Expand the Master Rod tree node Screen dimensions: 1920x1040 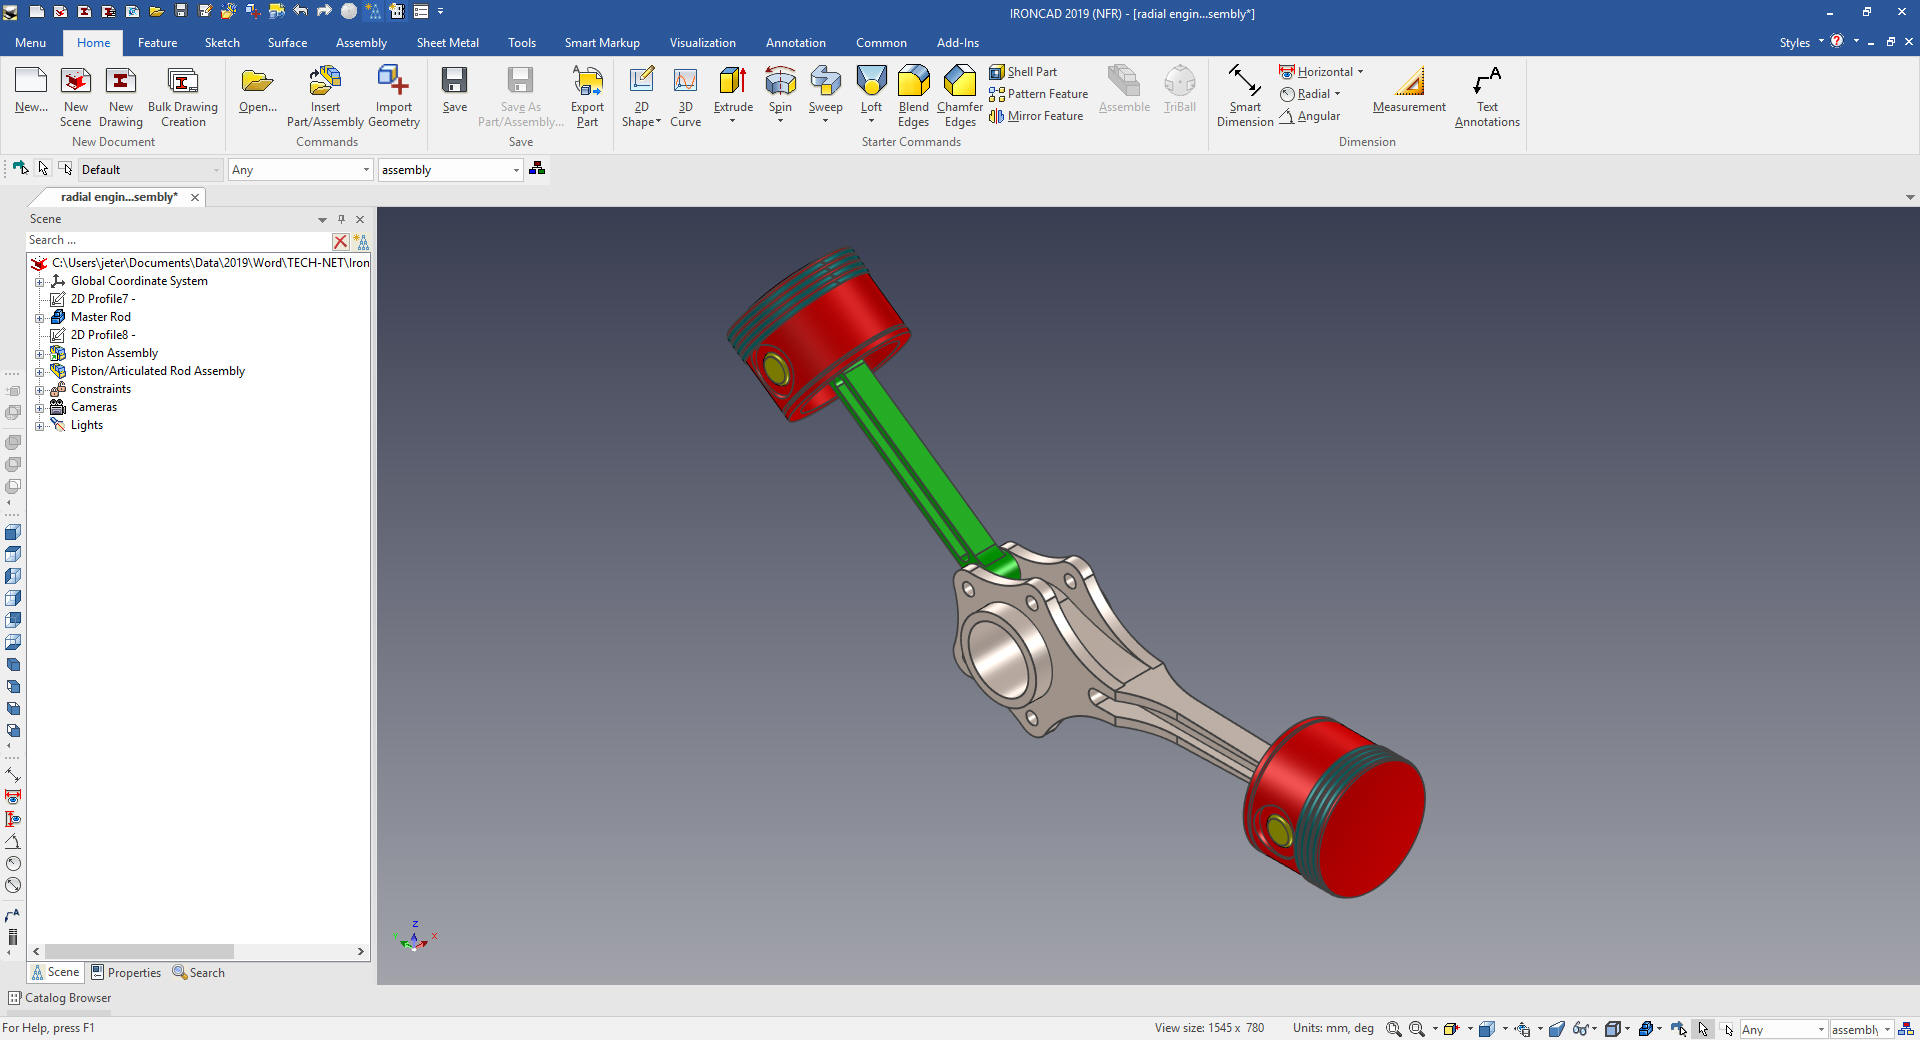point(40,317)
